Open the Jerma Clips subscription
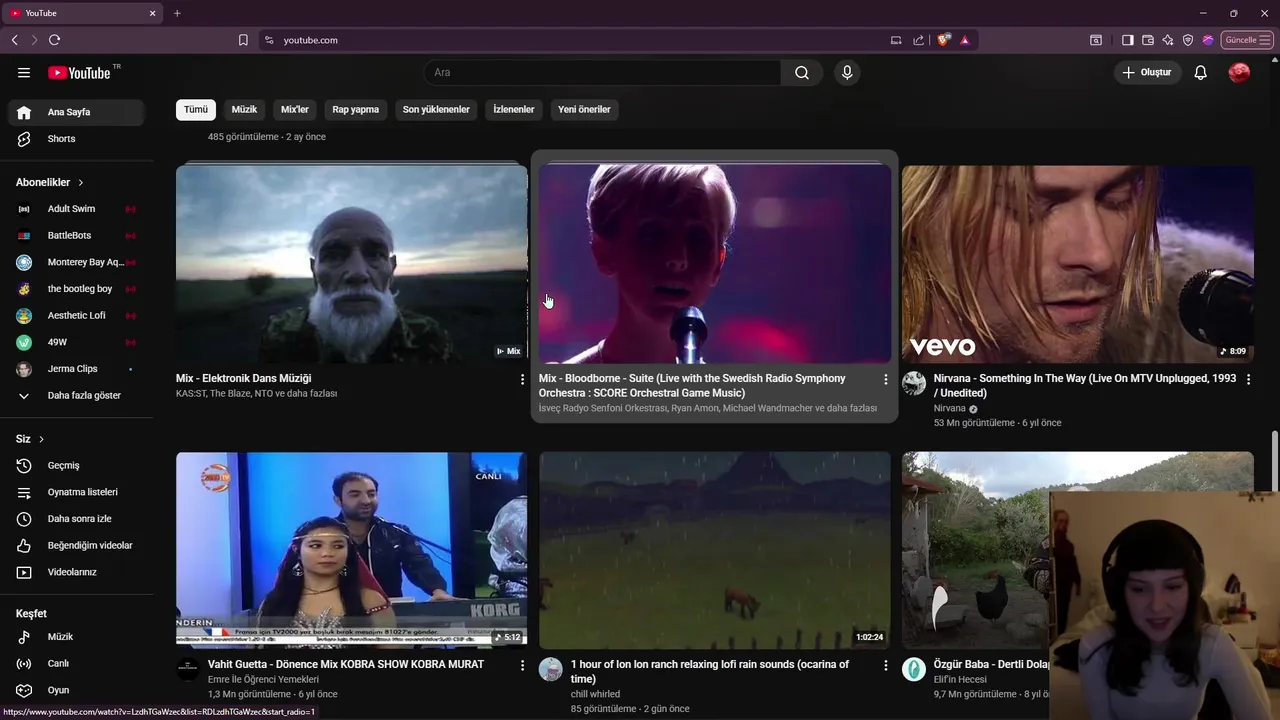 76,369
